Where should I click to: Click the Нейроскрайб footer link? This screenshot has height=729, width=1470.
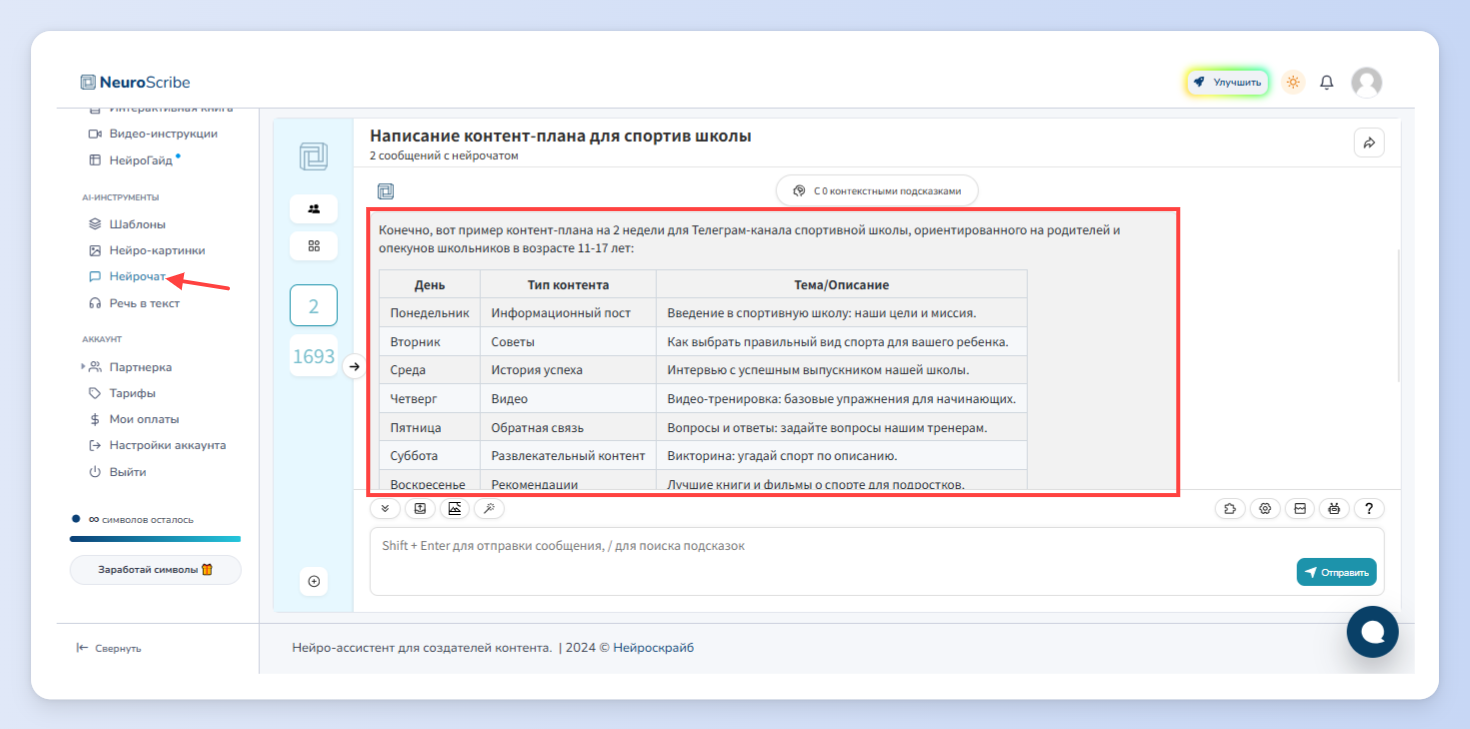[x=653, y=648]
